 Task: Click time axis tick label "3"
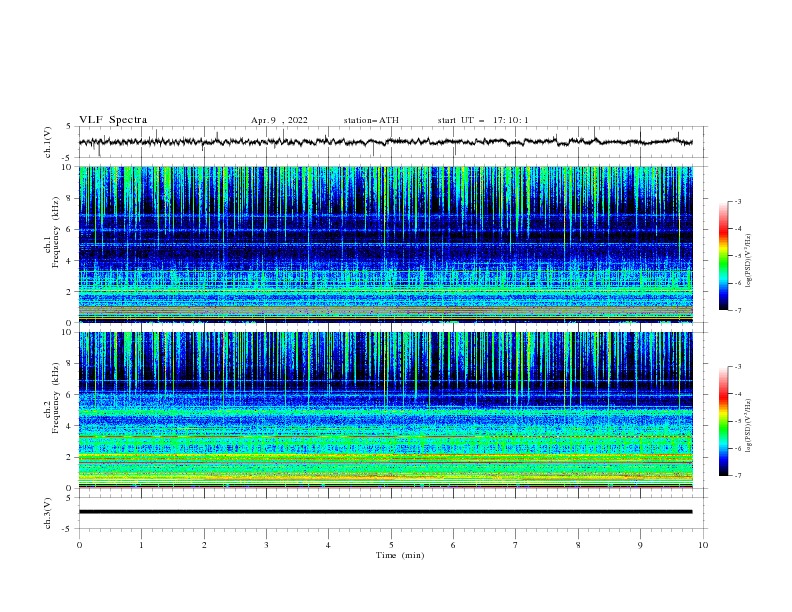pyautogui.click(x=266, y=545)
